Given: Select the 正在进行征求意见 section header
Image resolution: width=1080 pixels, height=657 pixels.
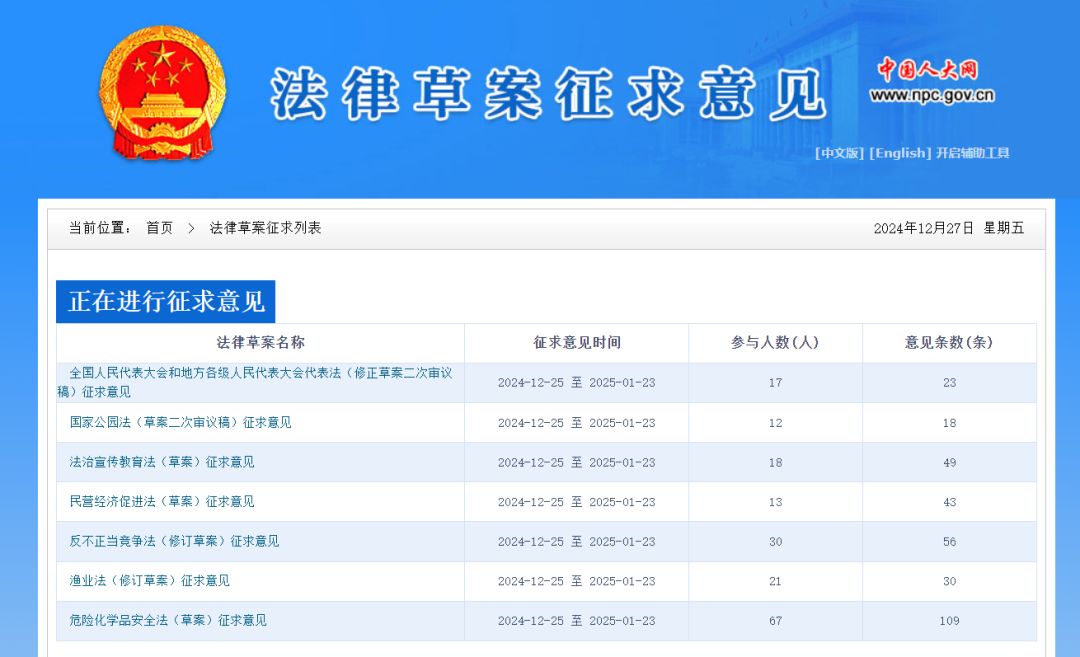Looking at the screenshot, I should [166, 301].
